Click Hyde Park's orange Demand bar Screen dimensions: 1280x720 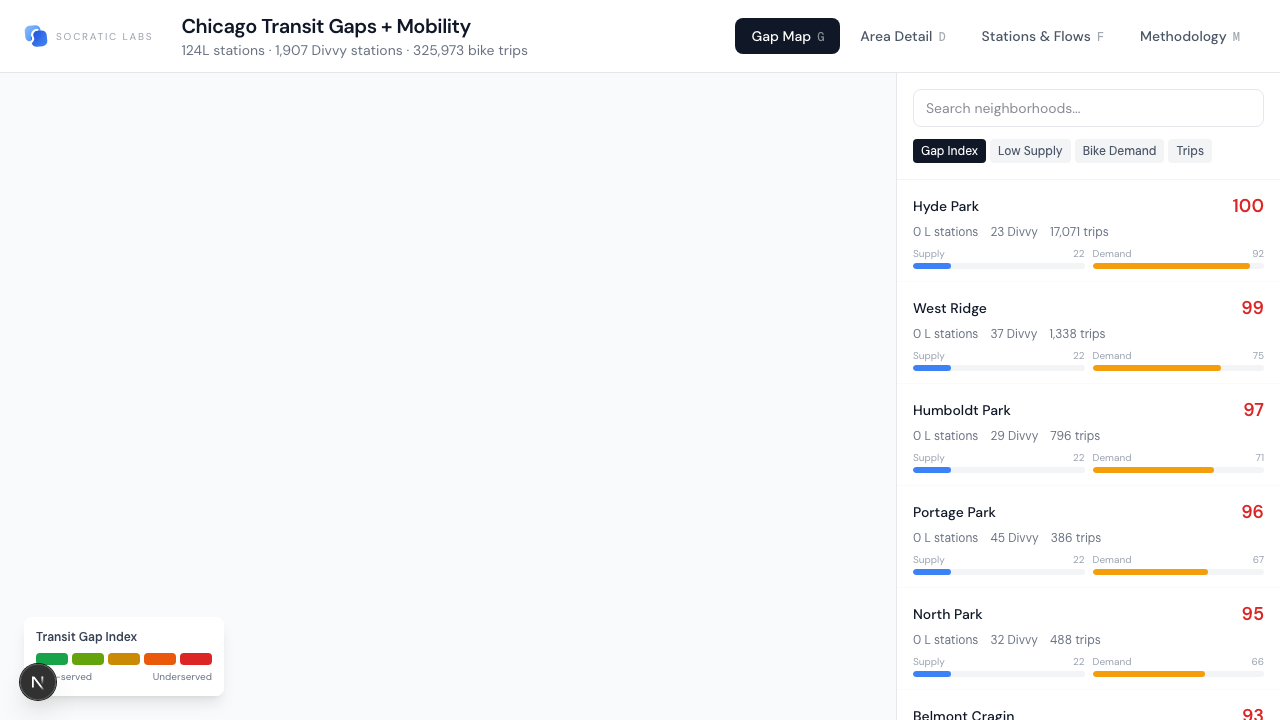(x=1171, y=266)
